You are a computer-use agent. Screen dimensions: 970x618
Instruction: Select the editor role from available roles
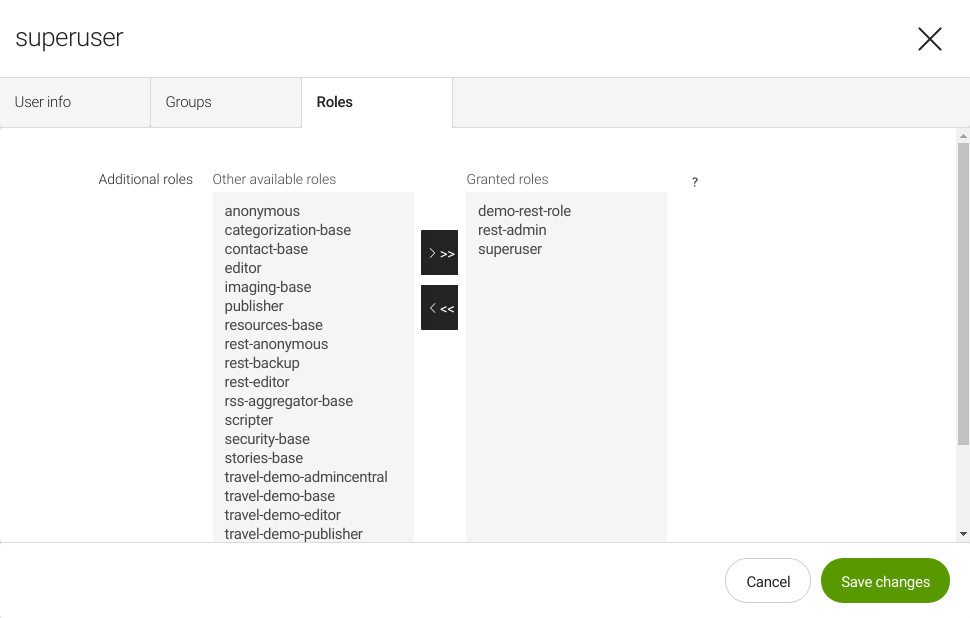click(243, 268)
